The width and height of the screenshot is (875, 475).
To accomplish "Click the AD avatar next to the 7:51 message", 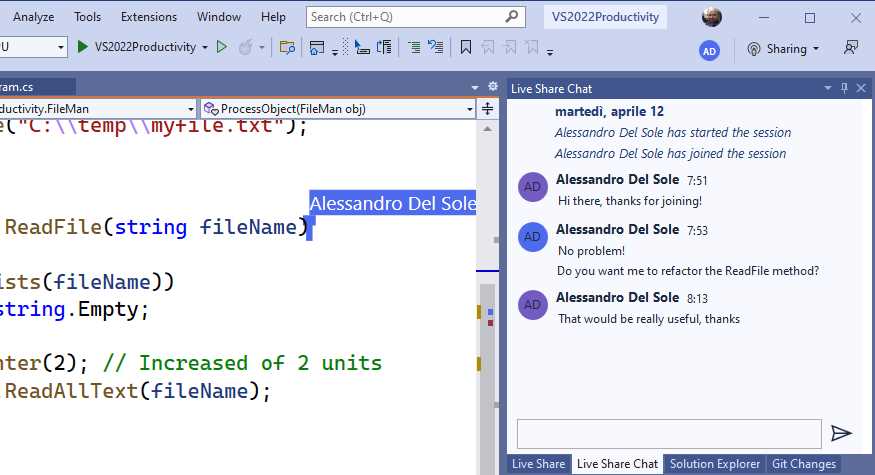I will coord(532,187).
